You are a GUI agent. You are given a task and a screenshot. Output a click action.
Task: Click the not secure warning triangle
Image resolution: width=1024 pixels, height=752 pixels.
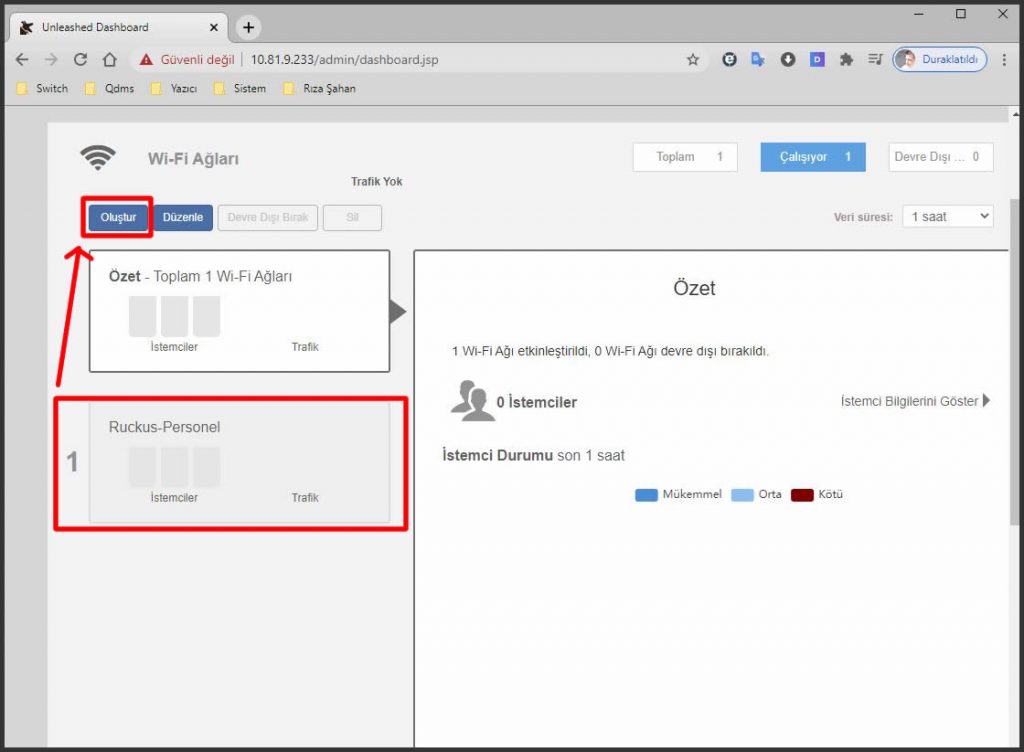coord(146,59)
